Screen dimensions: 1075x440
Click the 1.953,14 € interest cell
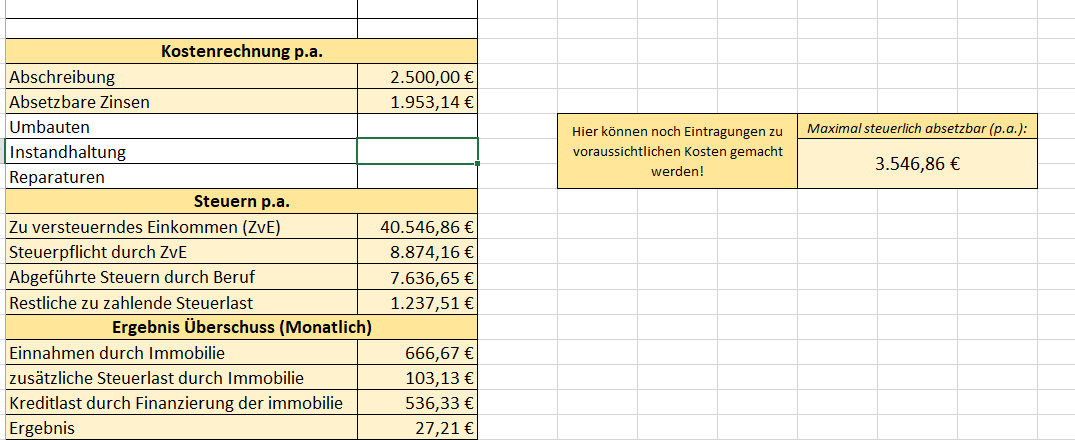(417, 102)
